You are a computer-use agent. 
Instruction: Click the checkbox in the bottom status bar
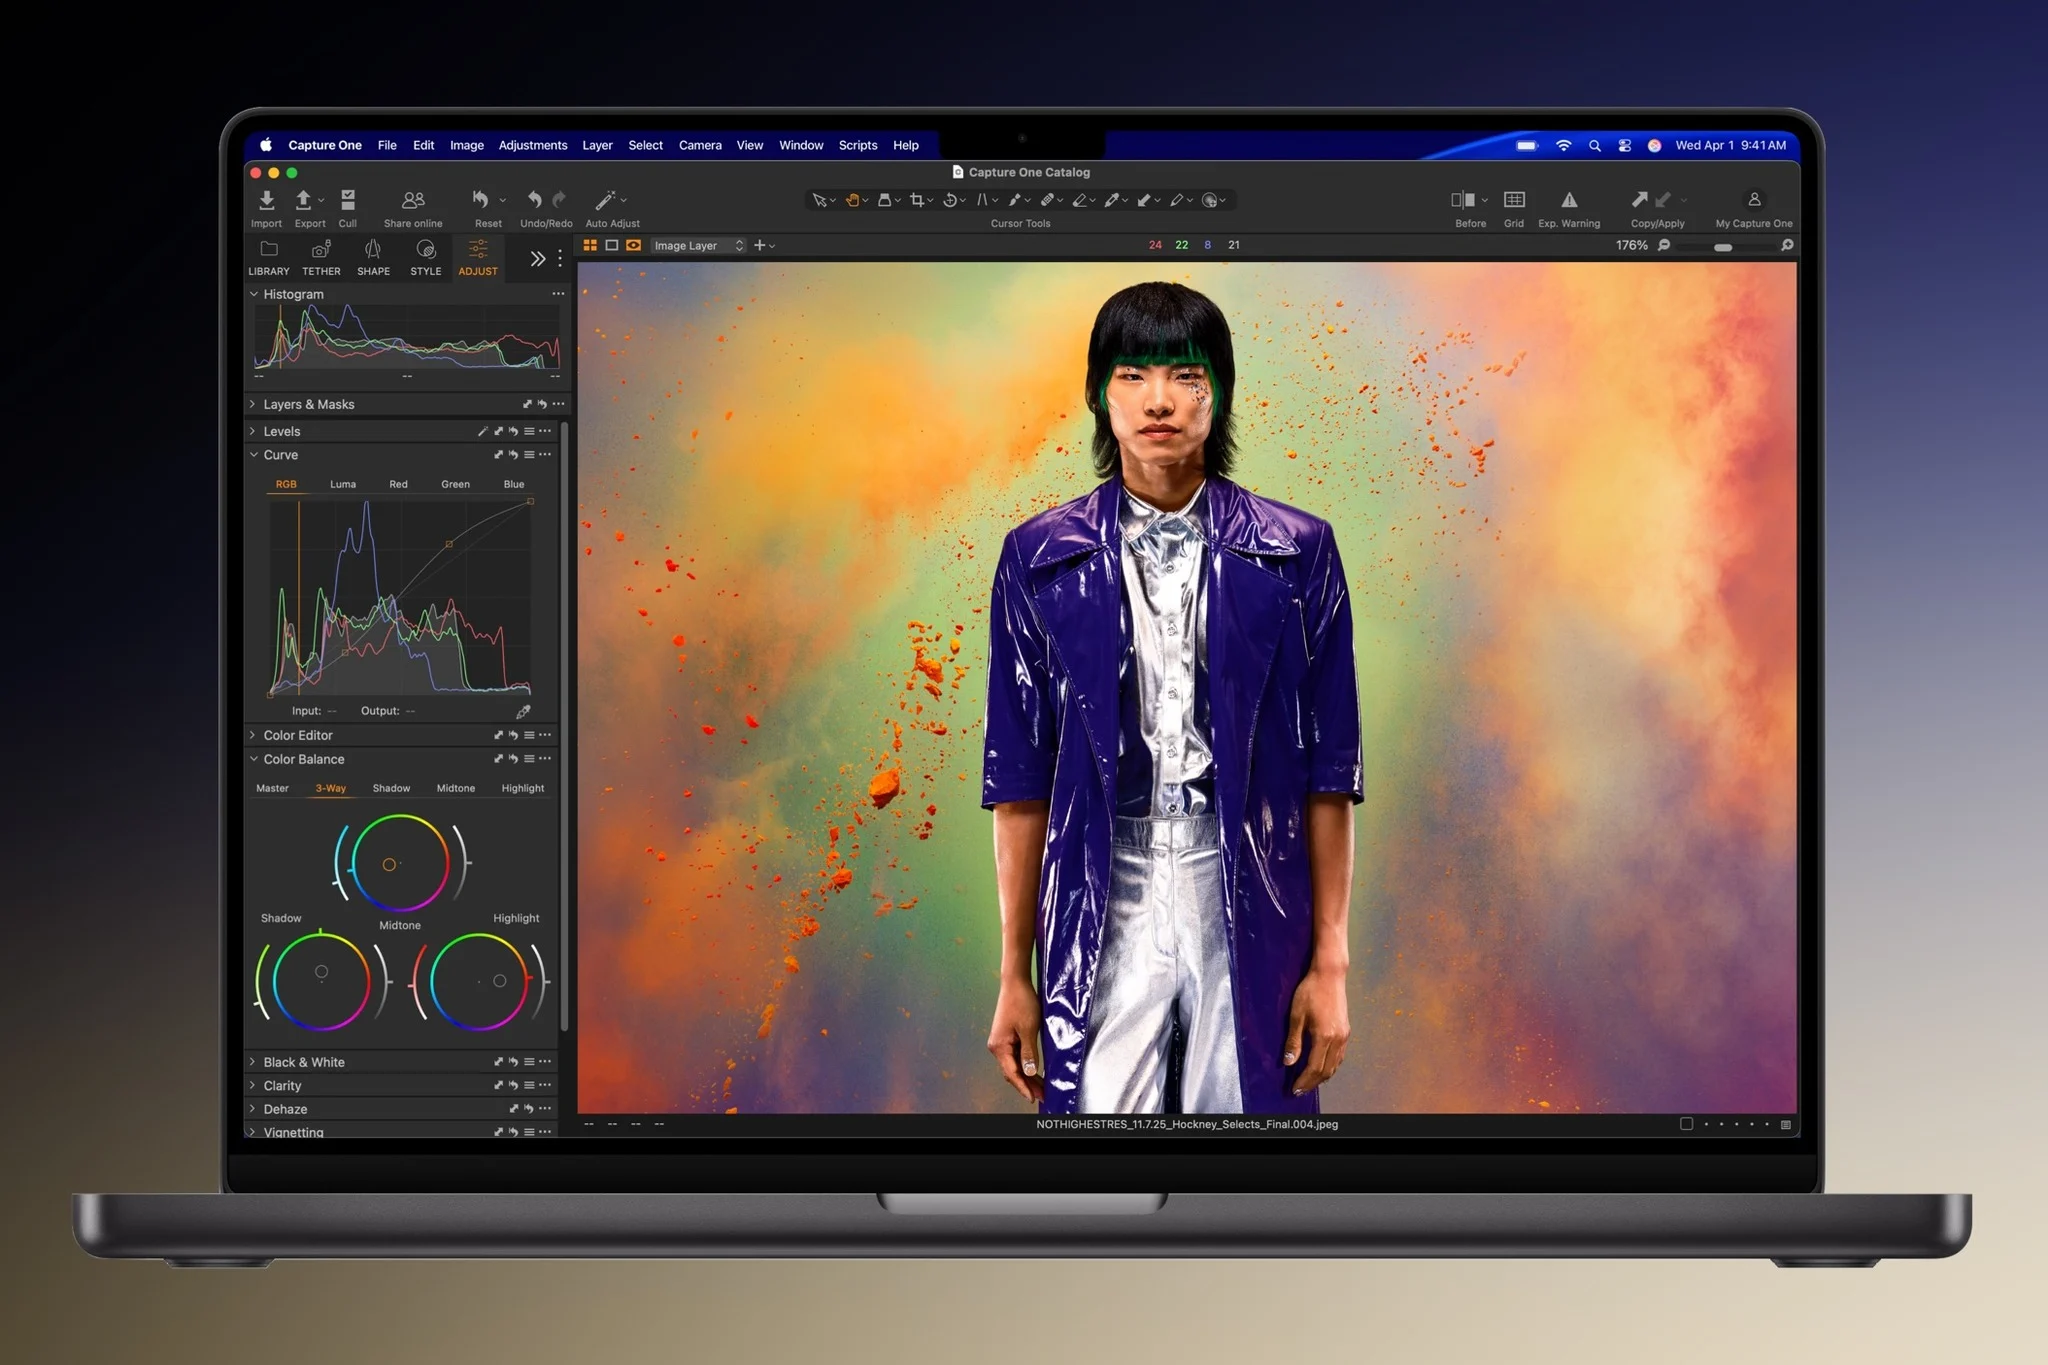tap(1686, 1124)
